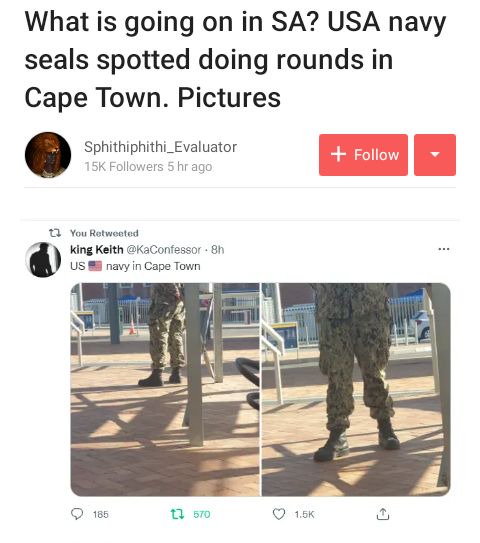
Task: Click the reply comment bubble icon
Action: coord(77,514)
